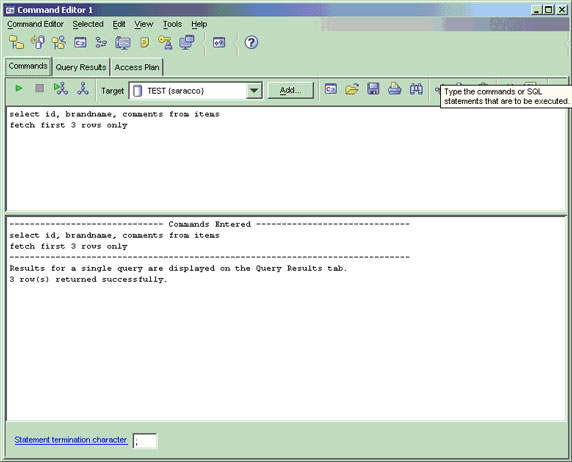The width and height of the screenshot is (572, 462).
Task: Click the Add... button
Action: click(x=290, y=91)
